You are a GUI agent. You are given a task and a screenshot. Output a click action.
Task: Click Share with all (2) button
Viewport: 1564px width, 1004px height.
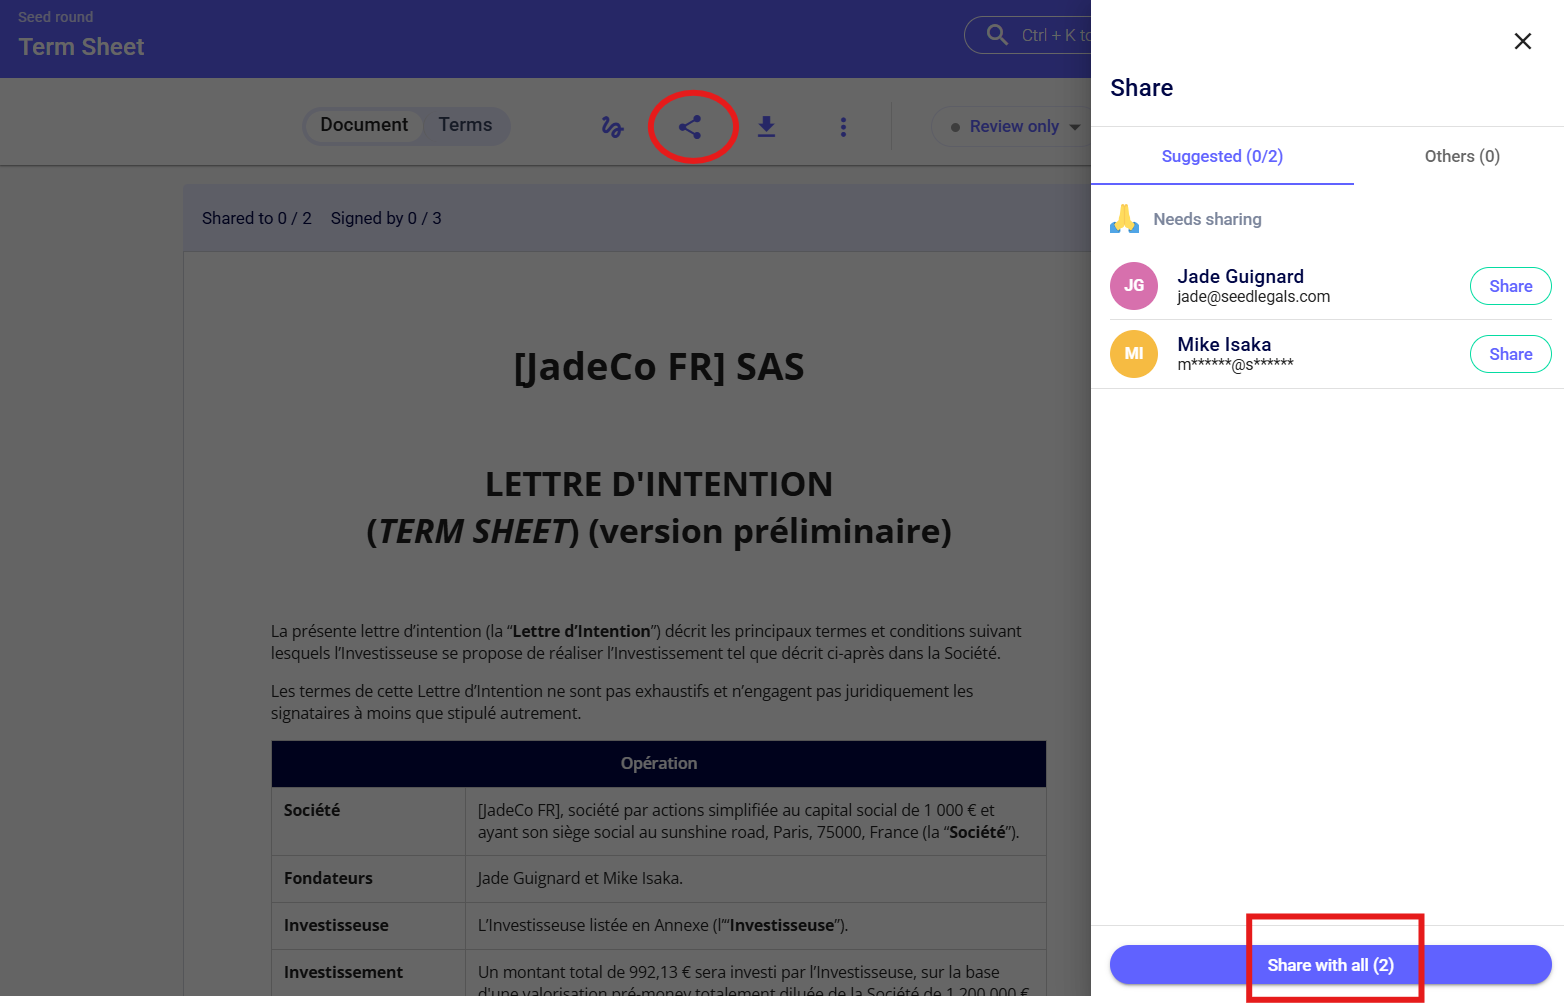tap(1329, 965)
